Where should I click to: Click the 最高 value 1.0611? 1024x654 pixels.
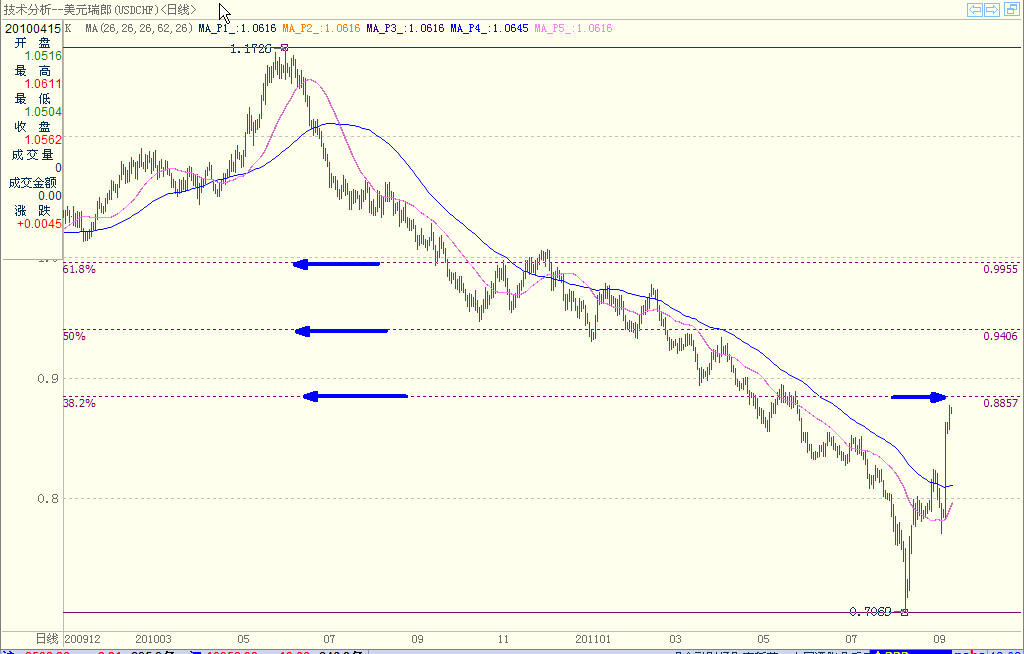tap(43, 84)
